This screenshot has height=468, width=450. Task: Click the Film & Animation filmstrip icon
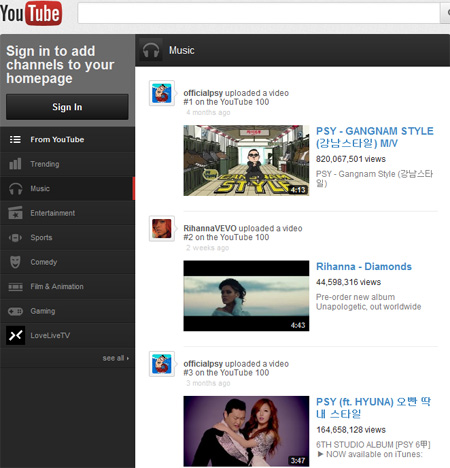click(15, 287)
